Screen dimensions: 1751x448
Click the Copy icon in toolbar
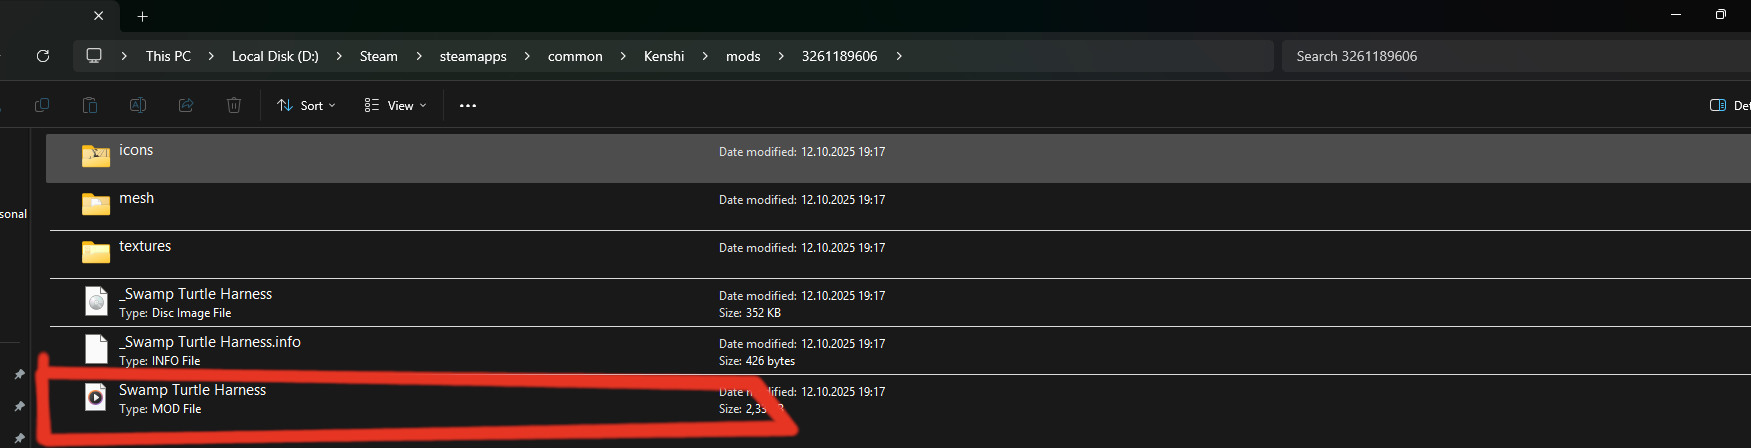[42, 105]
